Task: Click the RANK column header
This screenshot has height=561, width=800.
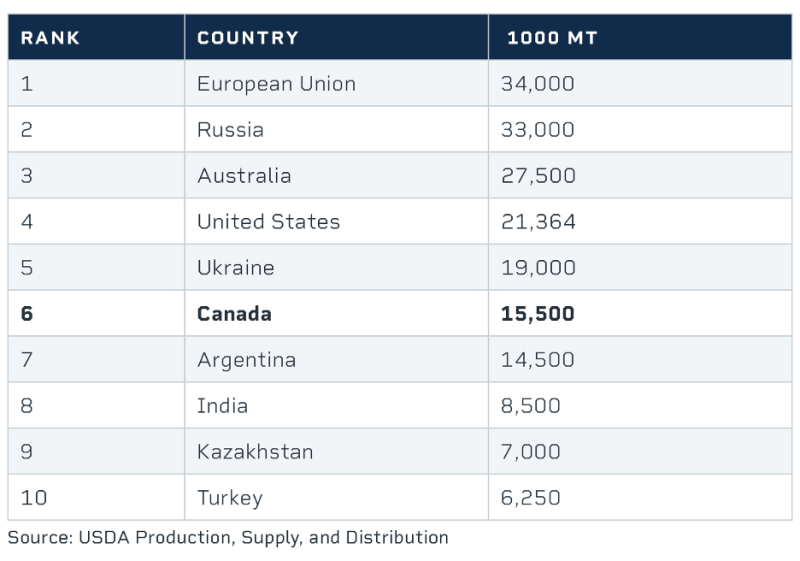Action: tap(50, 38)
